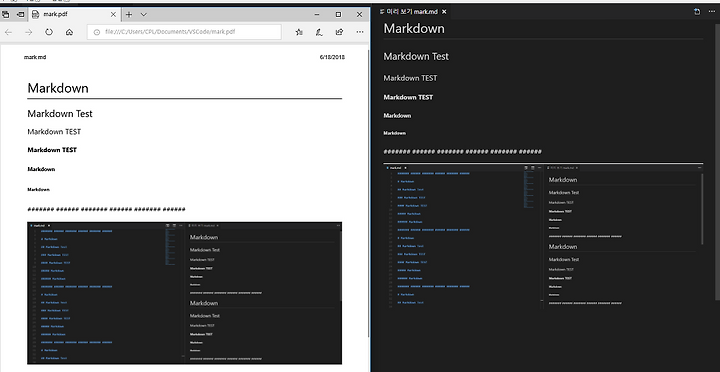The image size is (720, 372).
Task: Close the mark.pdf tab in Edge
Action: pos(113,15)
